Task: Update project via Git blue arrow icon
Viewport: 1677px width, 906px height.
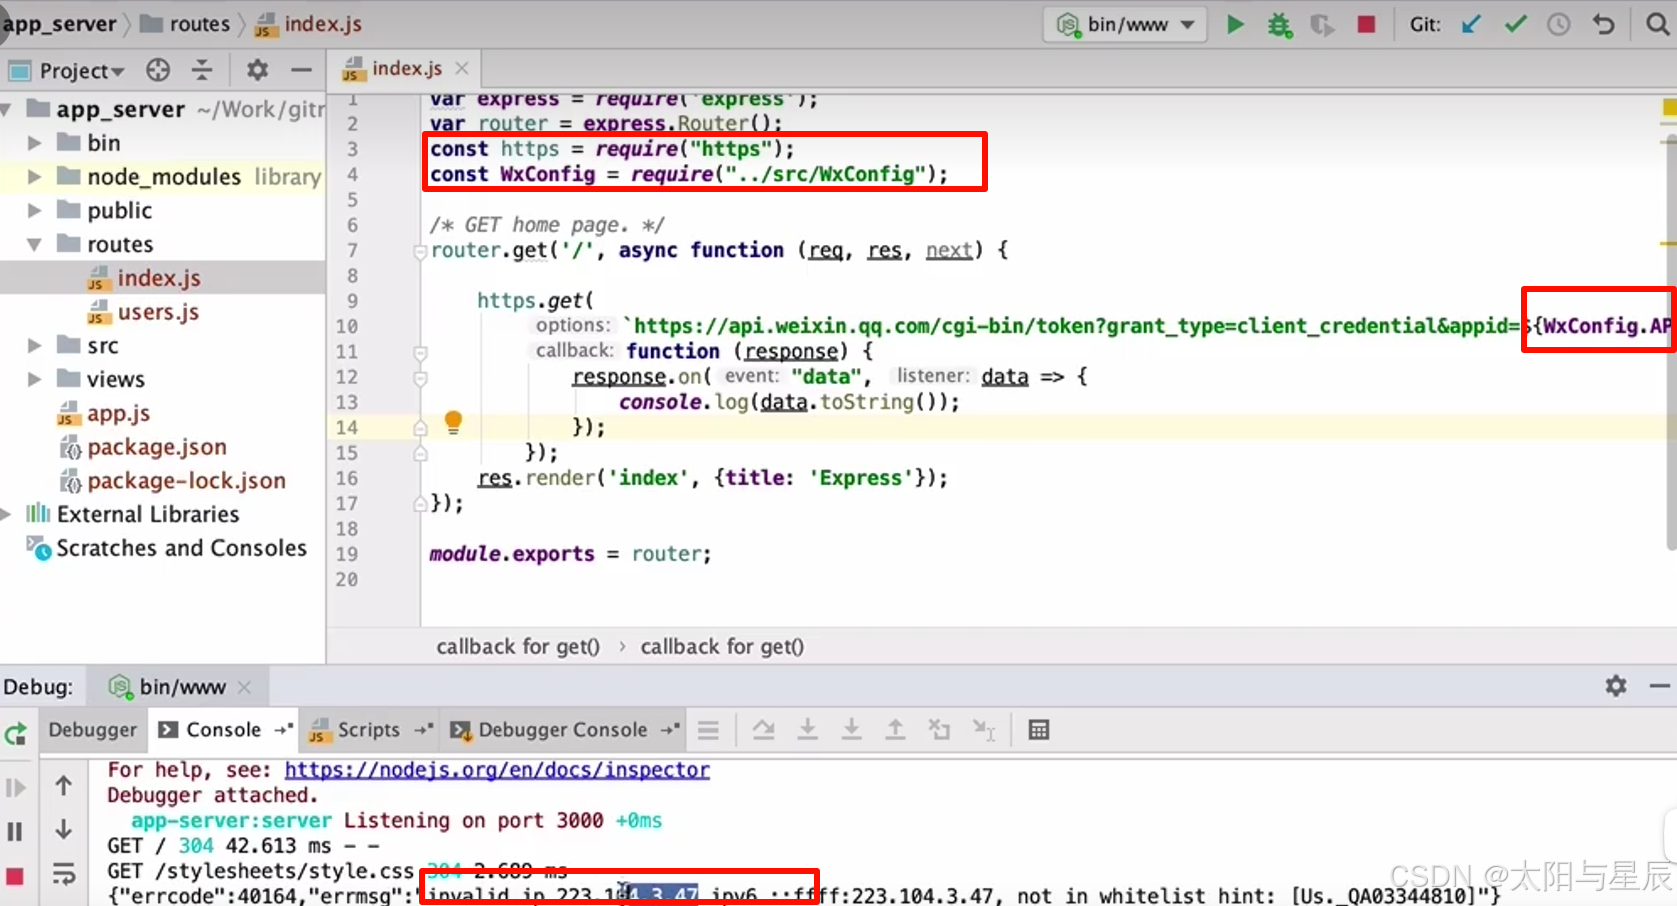Action: [1471, 24]
